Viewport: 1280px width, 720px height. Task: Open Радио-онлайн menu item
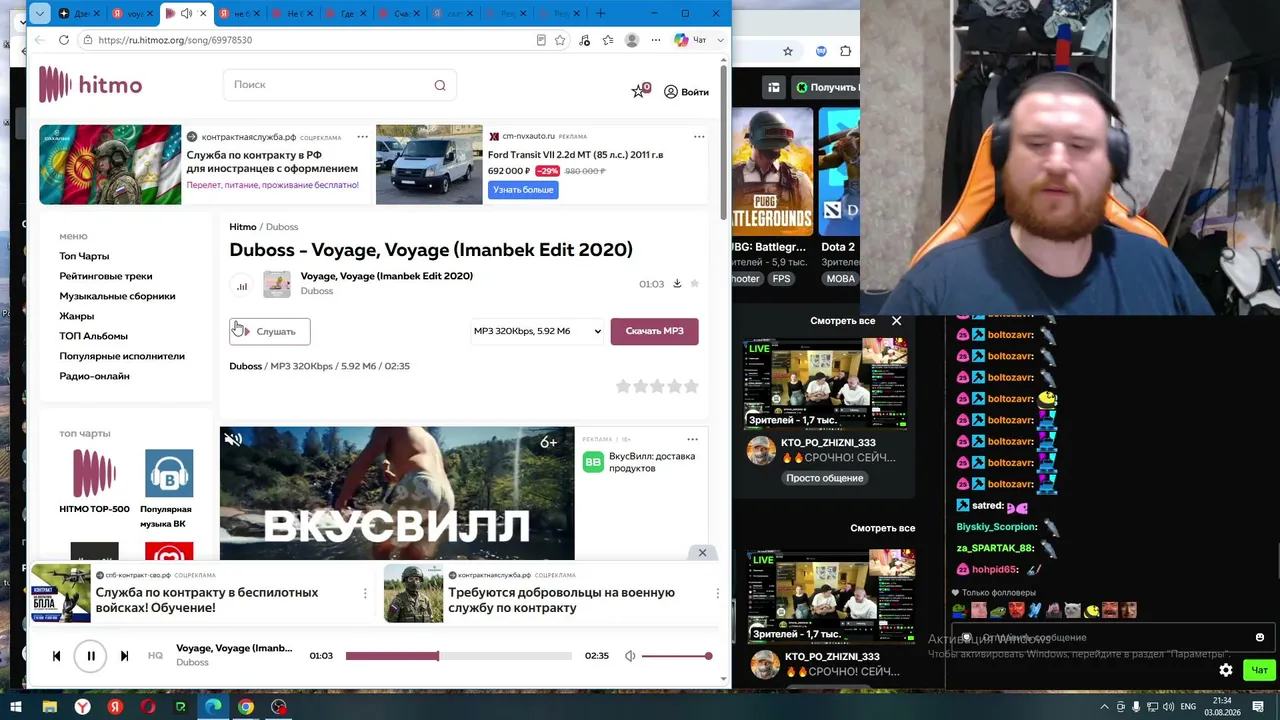click(94, 376)
